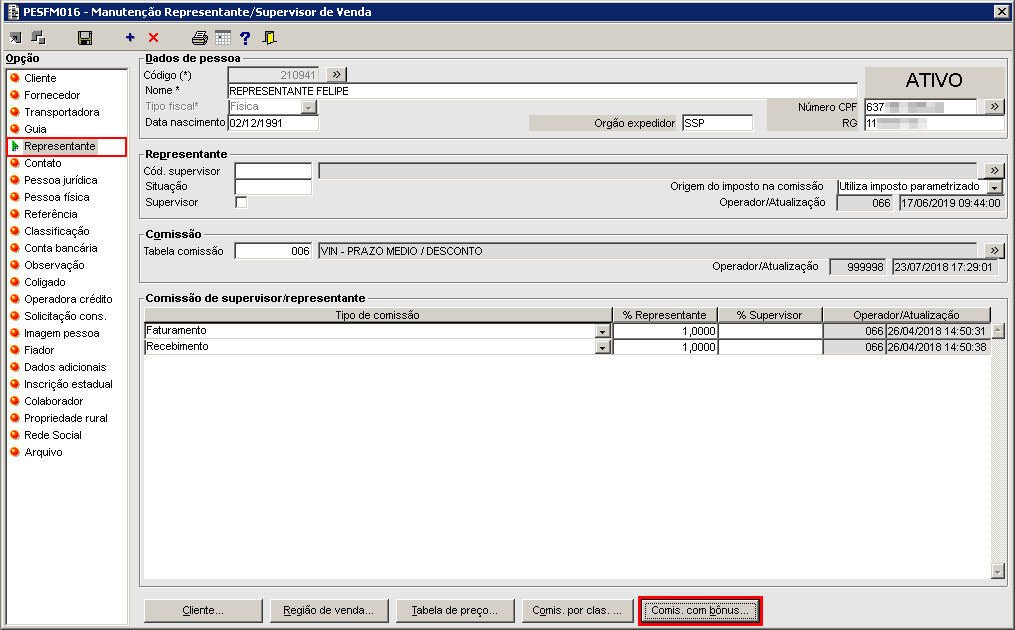The height and width of the screenshot is (630, 1015).
Task: Select Rede Social option
Action: pyautogui.click(x=53, y=435)
